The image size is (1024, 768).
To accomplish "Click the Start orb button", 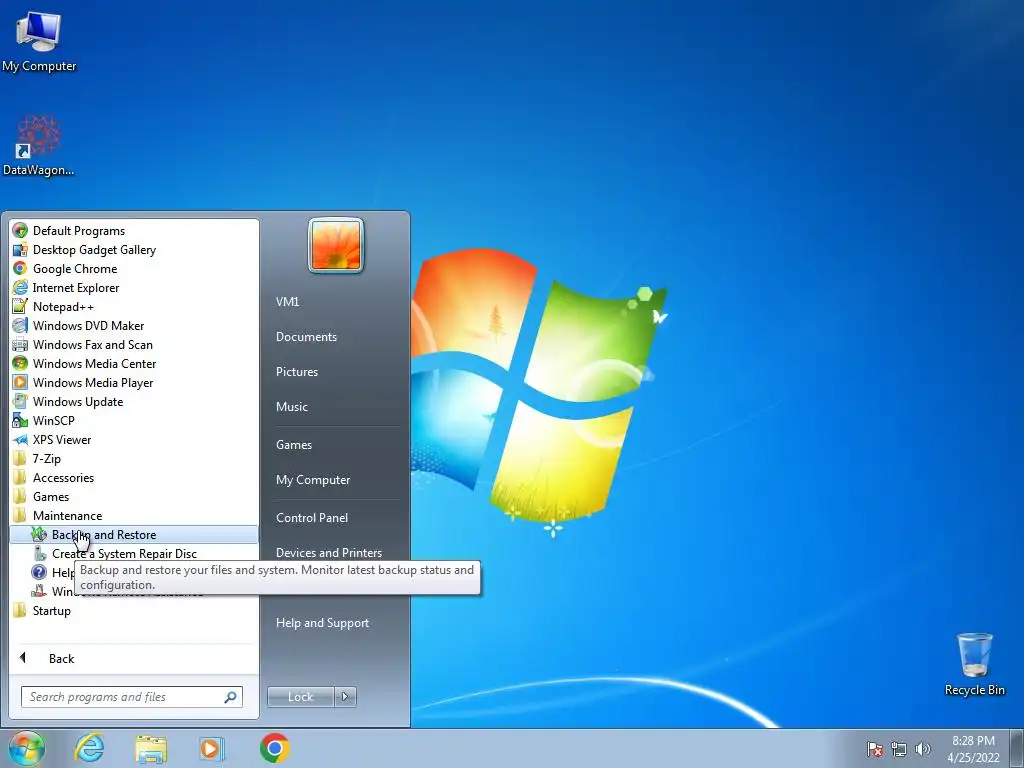I will (27, 748).
